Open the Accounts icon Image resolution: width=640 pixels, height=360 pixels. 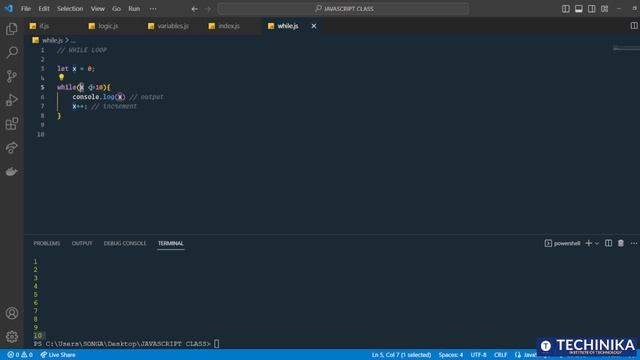point(12,313)
